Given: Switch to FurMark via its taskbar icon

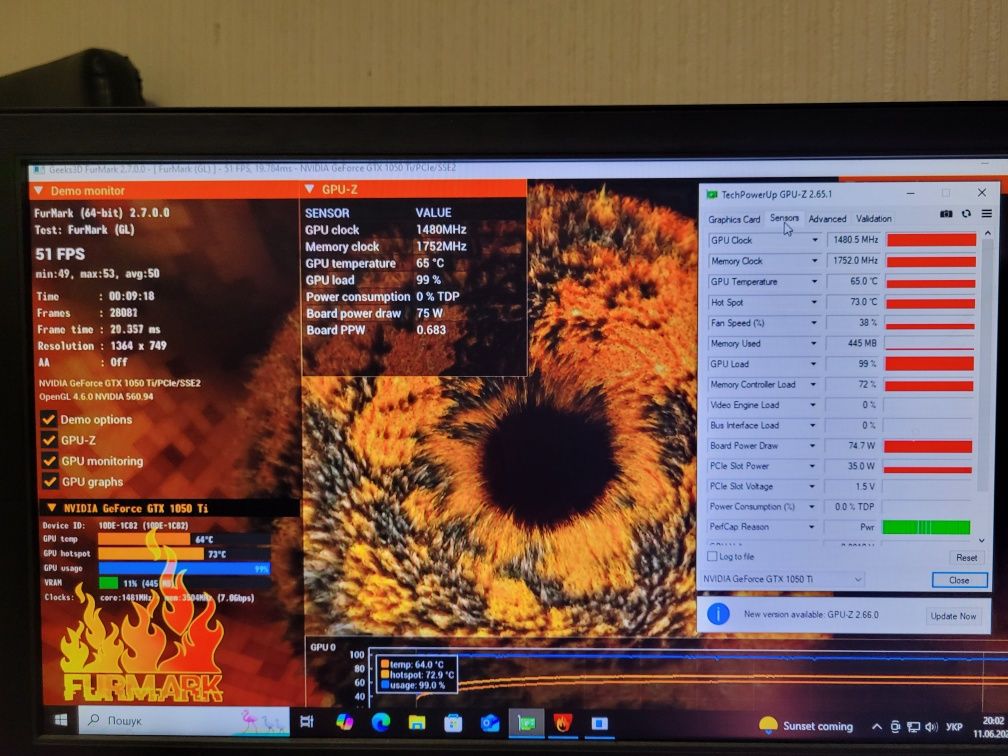Looking at the screenshot, I should click(x=563, y=724).
